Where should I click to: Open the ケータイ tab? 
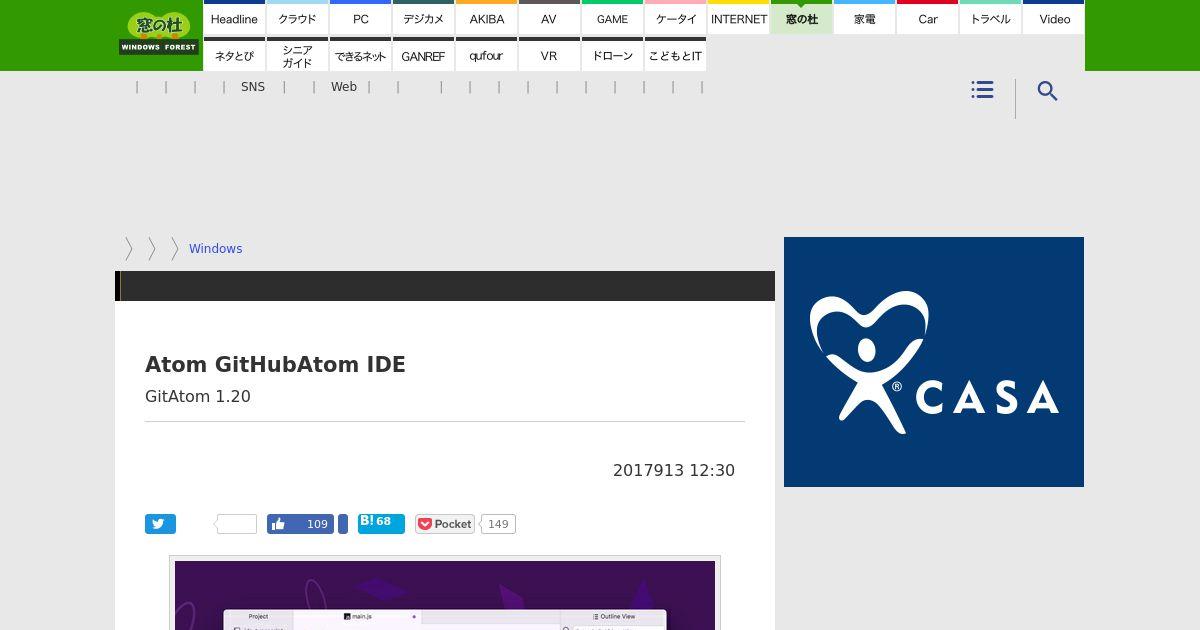click(675, 18)
